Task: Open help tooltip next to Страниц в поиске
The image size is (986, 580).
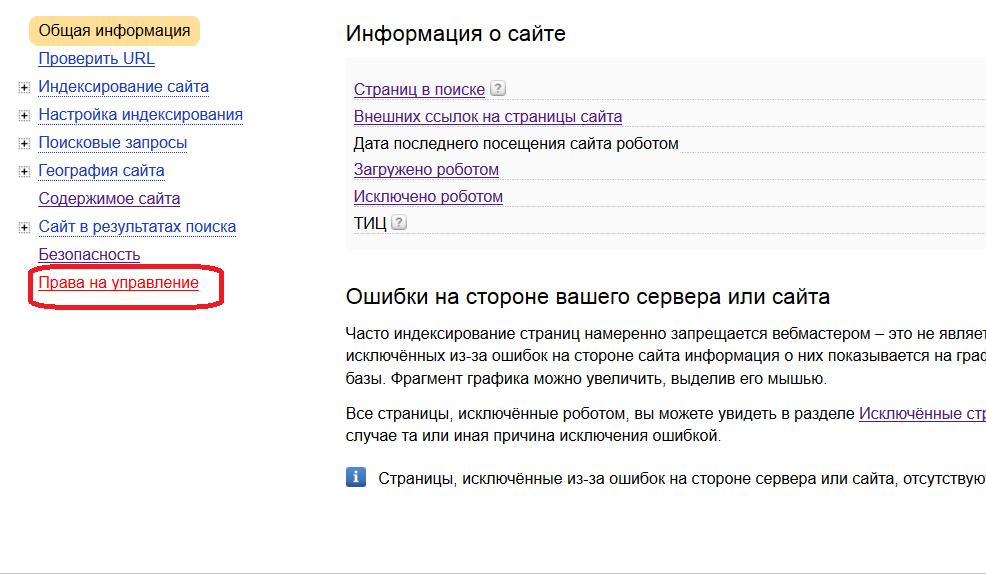Action: point(497,89)
